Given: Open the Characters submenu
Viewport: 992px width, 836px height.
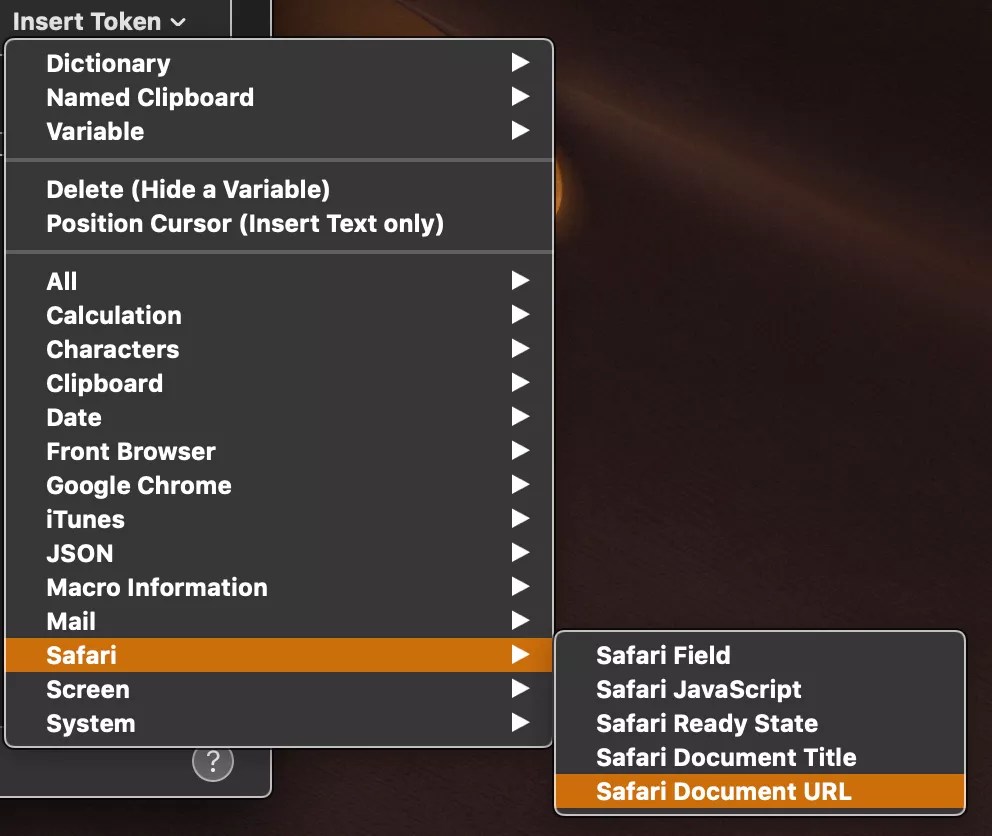Looking at the screenshot, I should tap(112, 349).
